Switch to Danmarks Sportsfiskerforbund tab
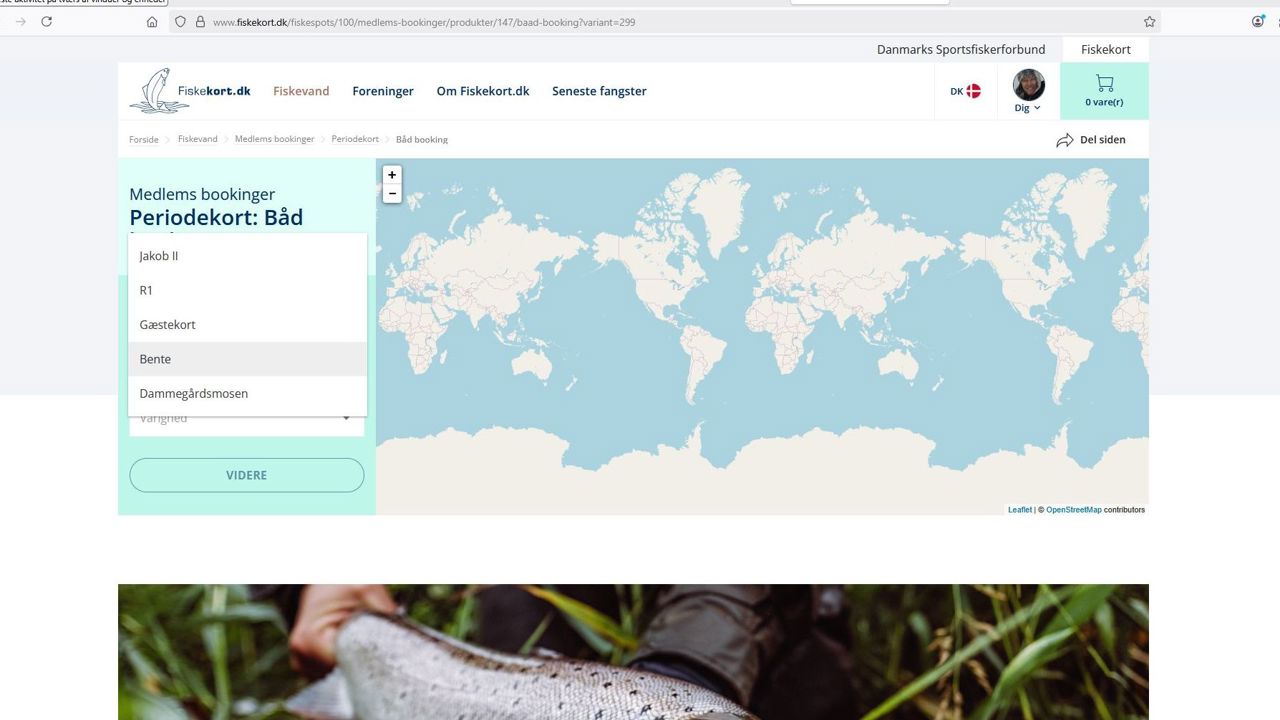Viewport: 1280px width, 720px height. coord(960,49)
